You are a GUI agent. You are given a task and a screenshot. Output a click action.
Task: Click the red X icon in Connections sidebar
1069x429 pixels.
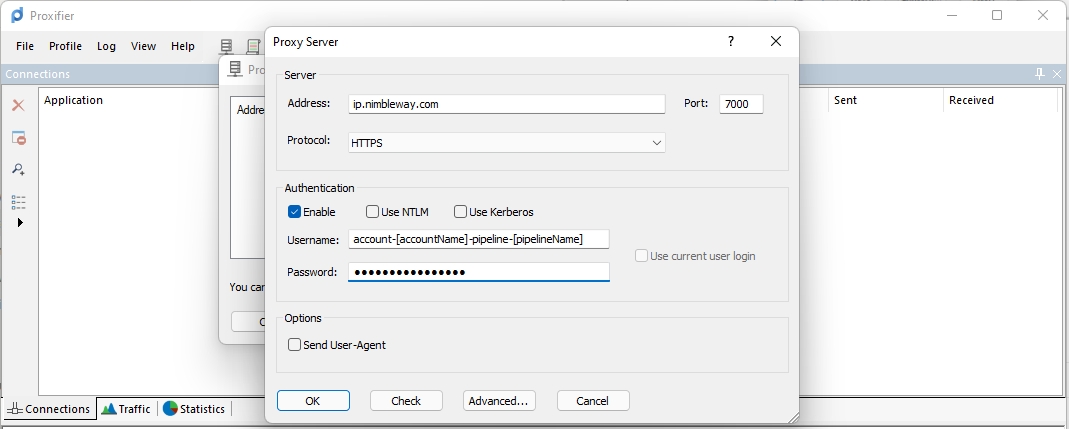coord(18,105)
